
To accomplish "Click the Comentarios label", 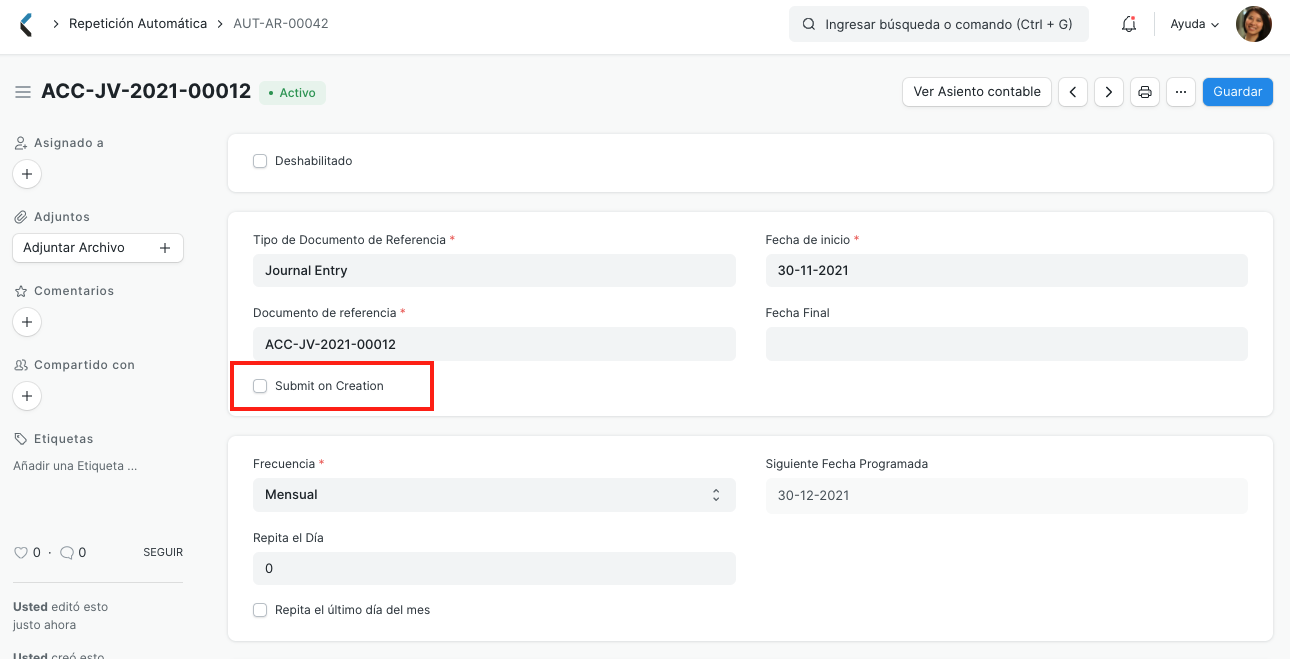I will (x=74, y=291).
